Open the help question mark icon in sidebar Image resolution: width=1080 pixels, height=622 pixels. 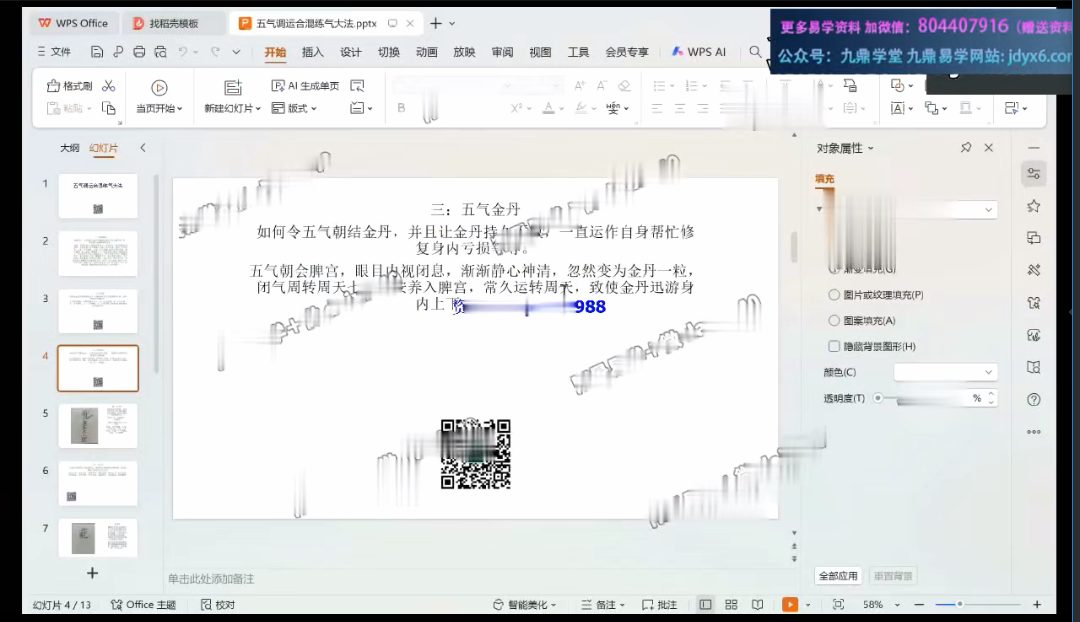[1034, 399]
